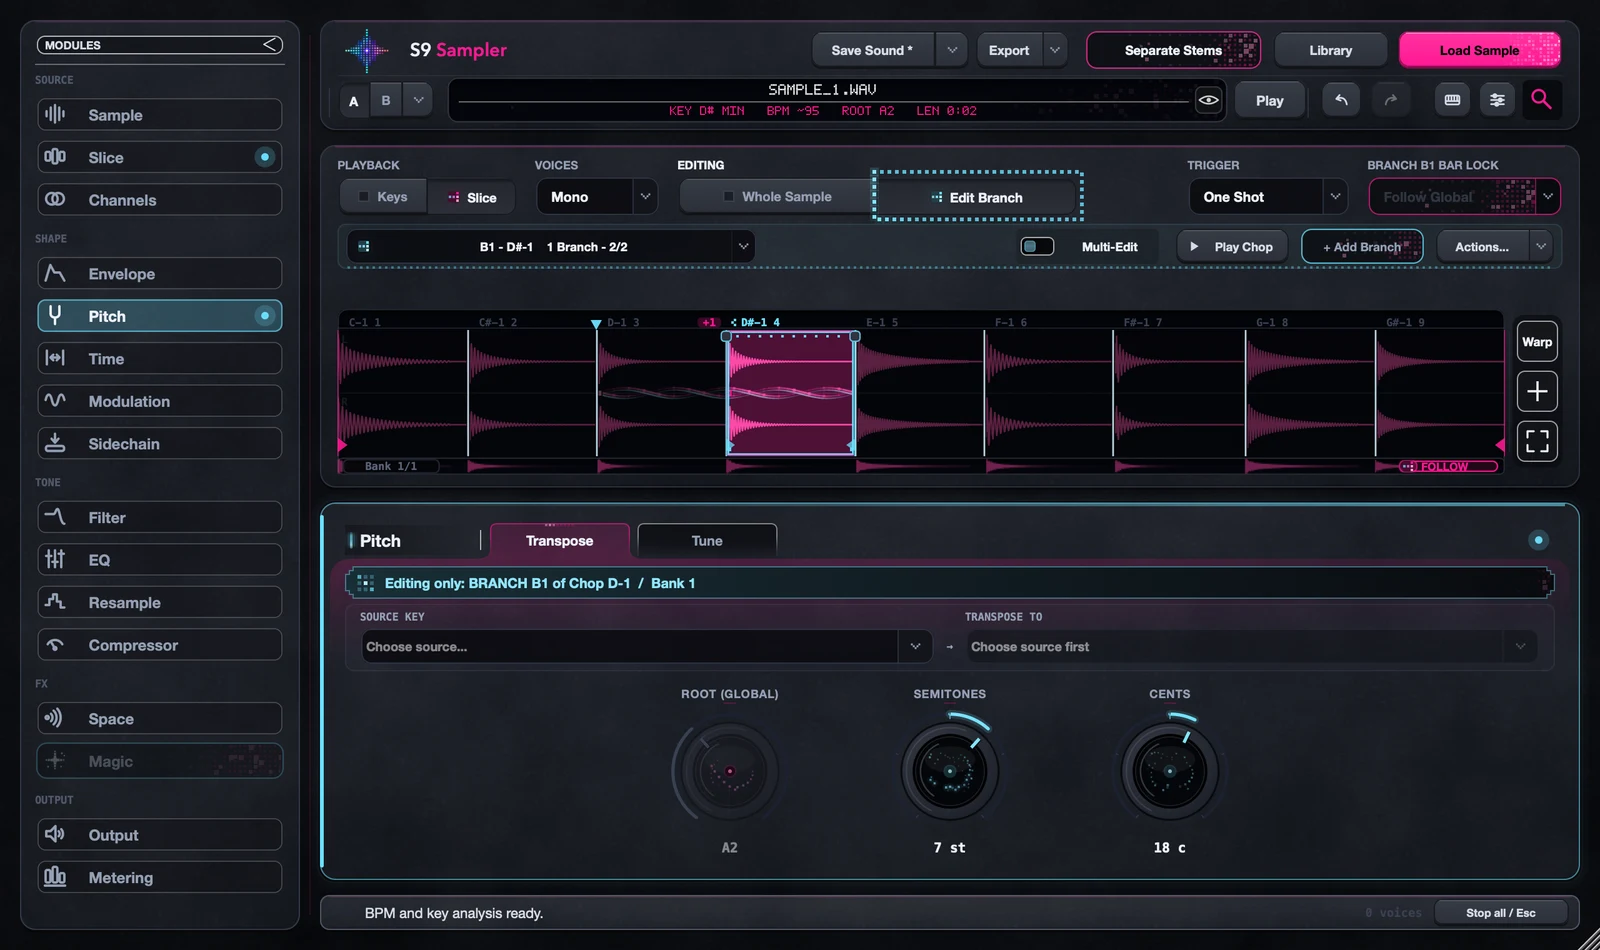Select Keys playback mode
The height and width of the screenshot is (950, 1600).
point(383,197)
